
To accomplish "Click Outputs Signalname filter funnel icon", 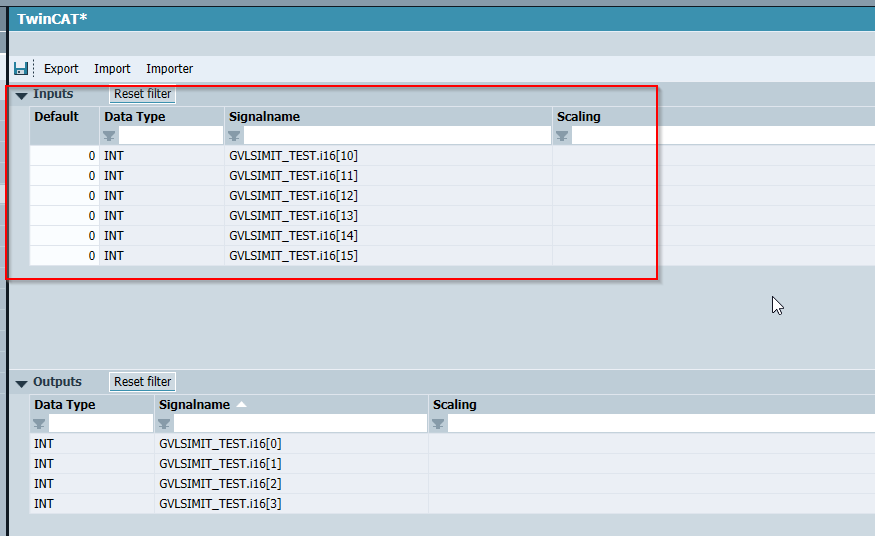I will point(164,424).
